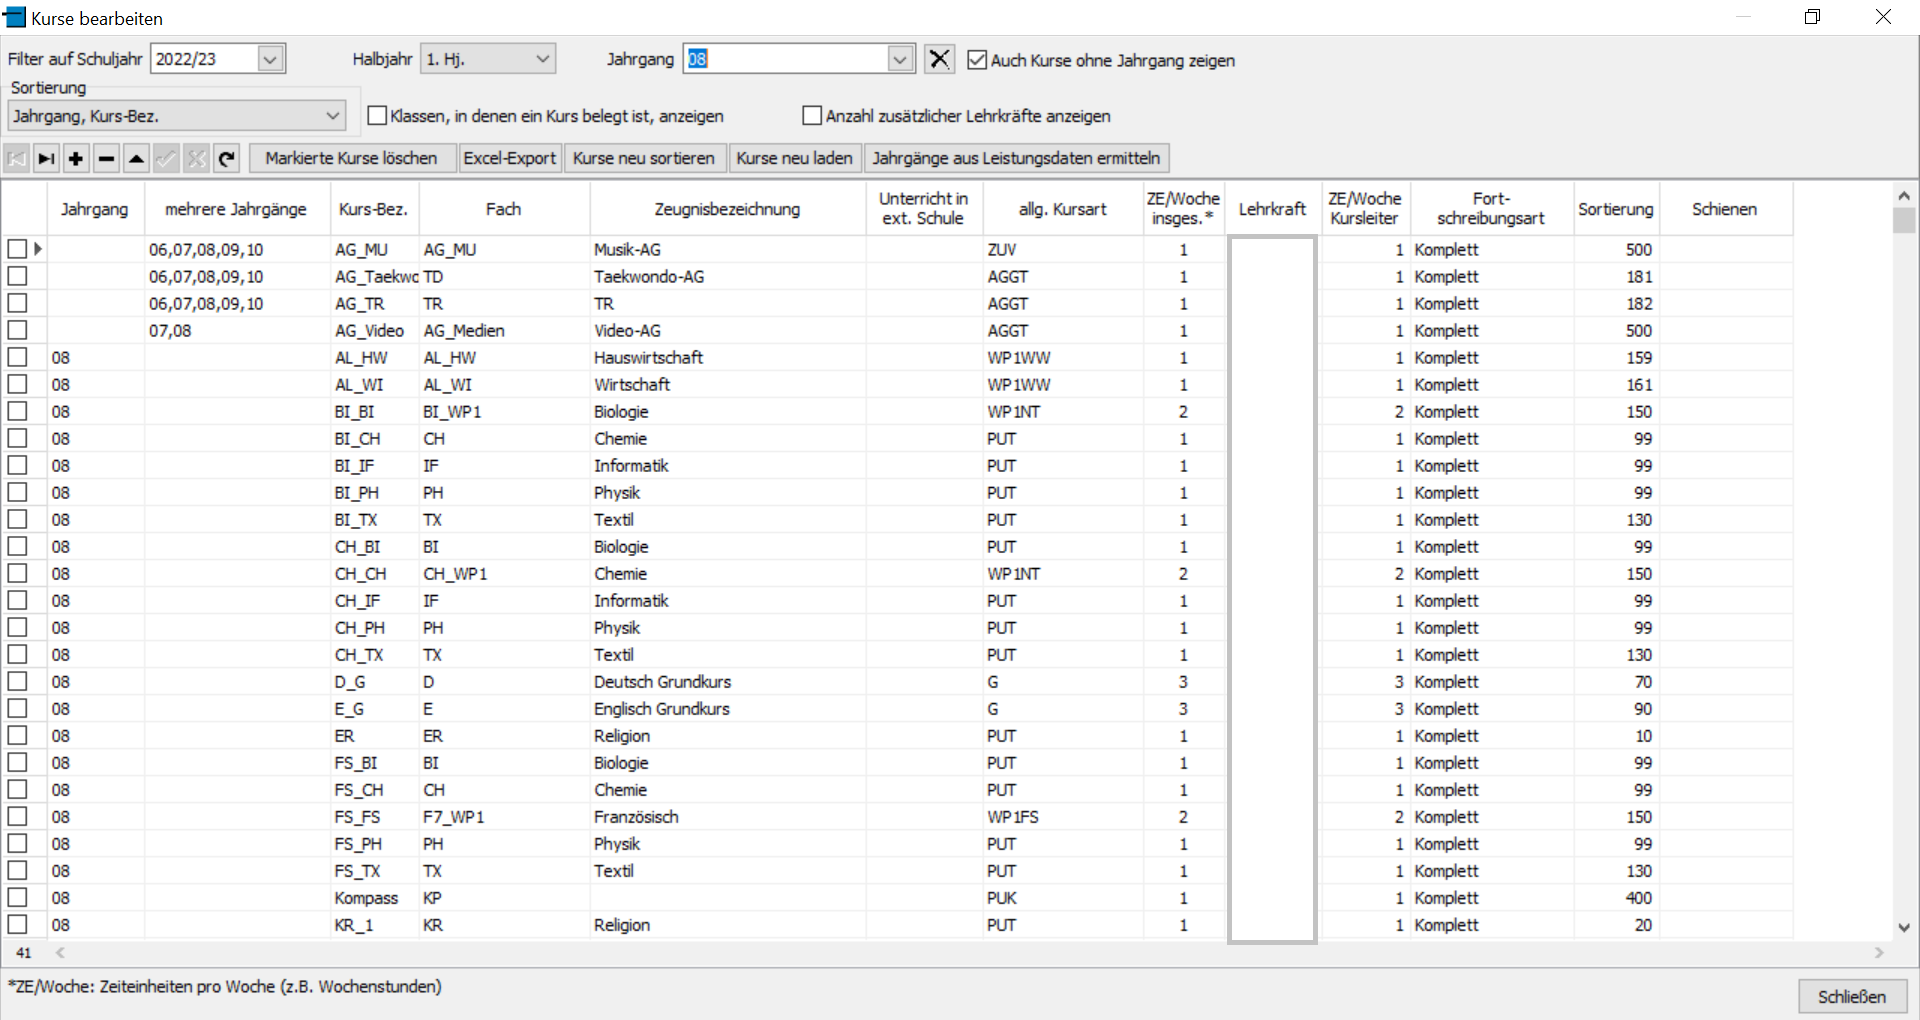Click Jahrgänge aus Leistungsdaten ermitteln
Screen dimensions: 1920x1020
pyautogui.click(x=1016, y=158)
